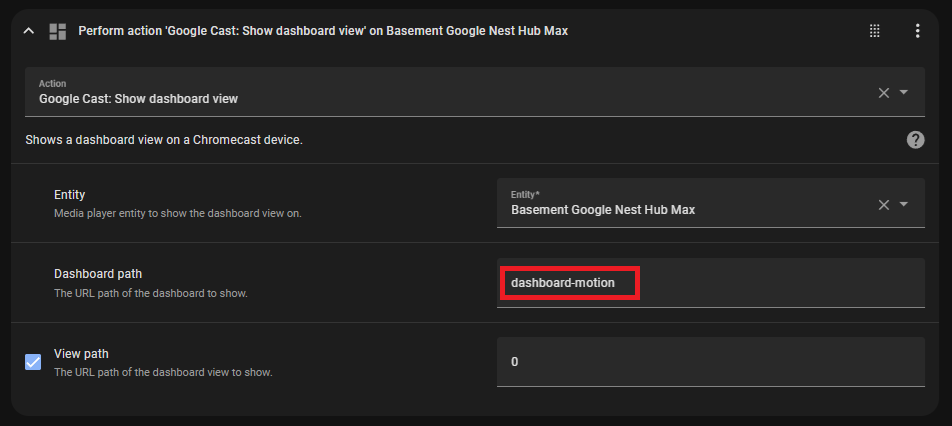Open the three-dot overflow menu
952x426 pixels.
[x=917, y=31]
